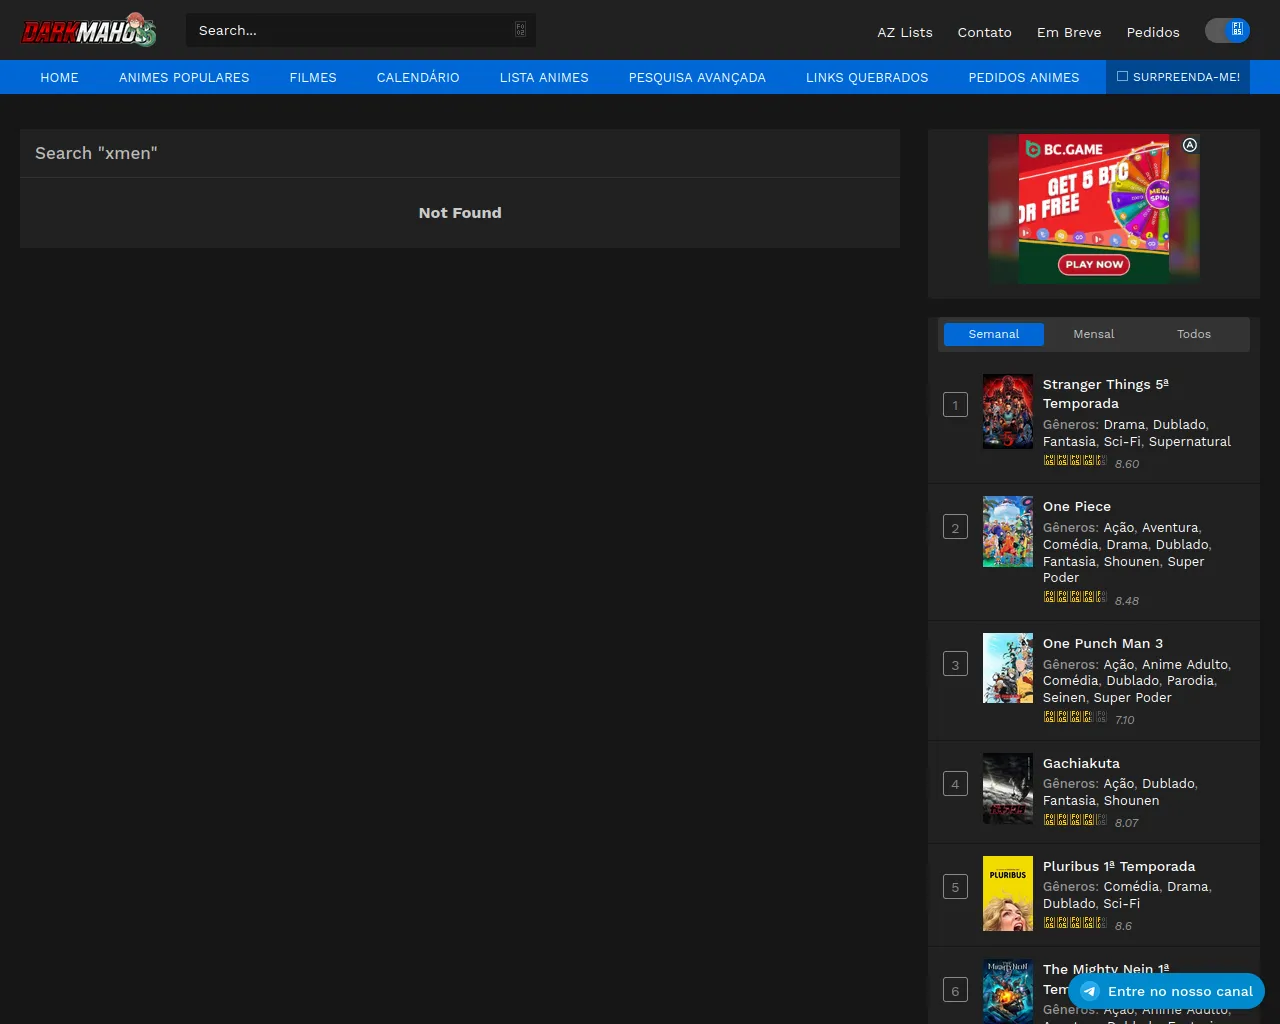
Task: Switch ranking to Mensal tab
Action: click(1093, 334)
